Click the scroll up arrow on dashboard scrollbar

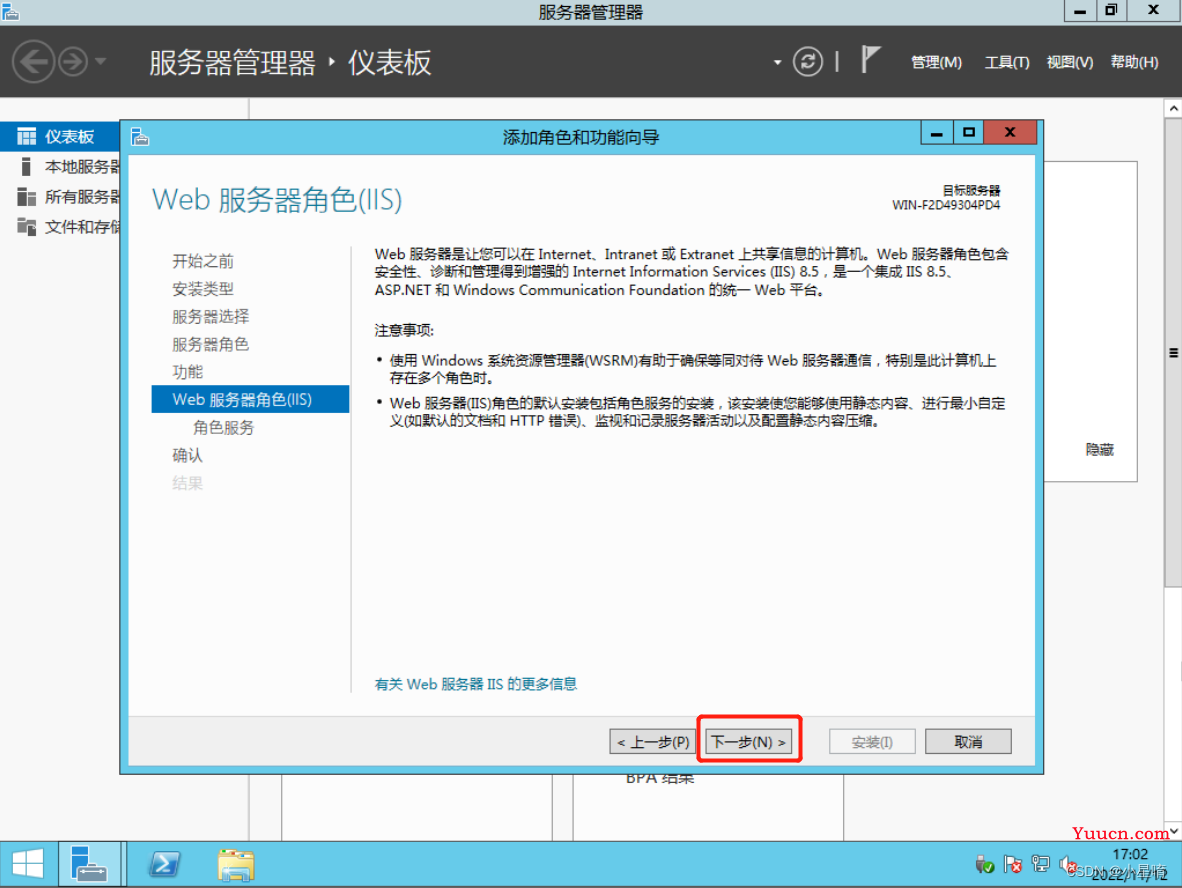[x=1174, y=109]
